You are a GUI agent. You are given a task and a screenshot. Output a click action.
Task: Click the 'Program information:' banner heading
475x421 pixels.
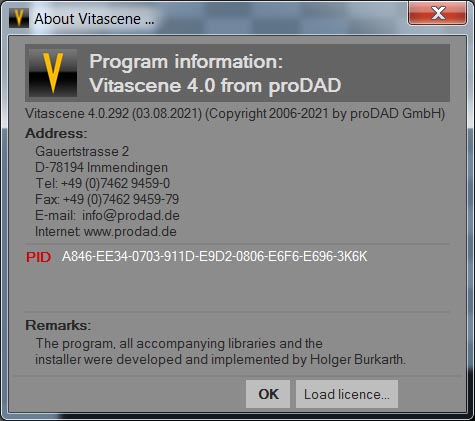(x=186, y=62)
